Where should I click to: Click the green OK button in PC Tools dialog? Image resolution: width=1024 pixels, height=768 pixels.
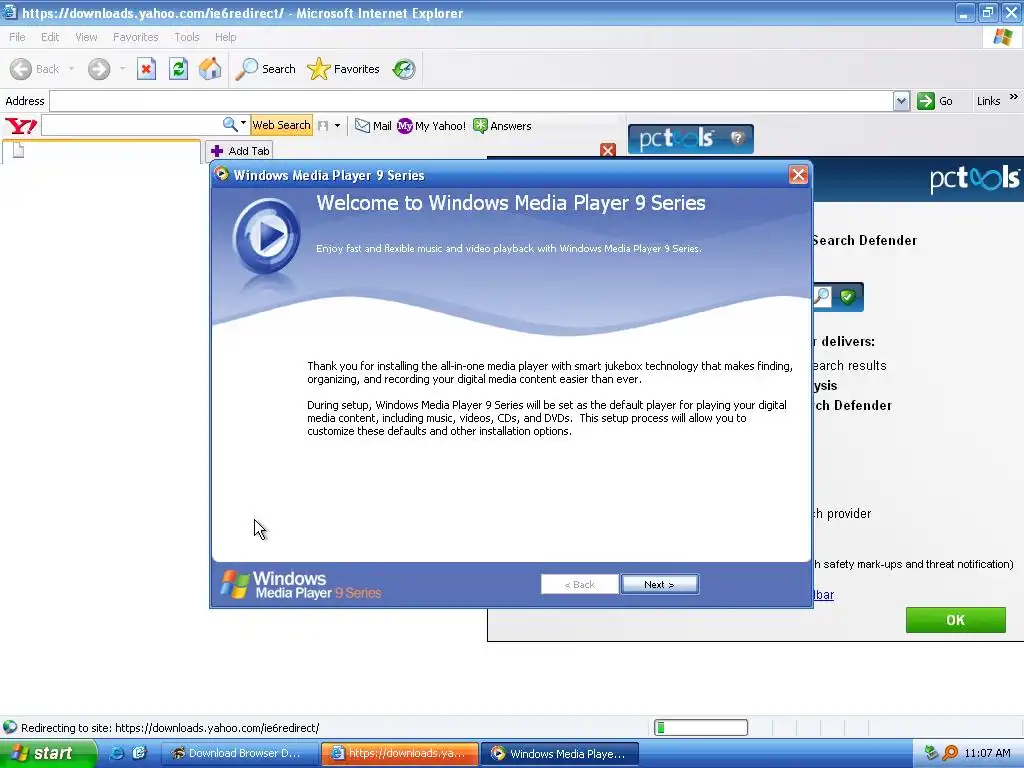955,620
